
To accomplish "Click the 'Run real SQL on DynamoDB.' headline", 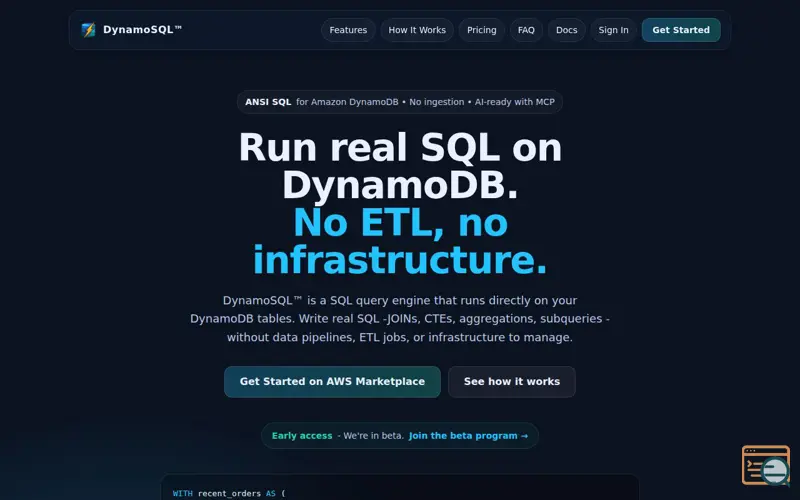I will 400,166.
